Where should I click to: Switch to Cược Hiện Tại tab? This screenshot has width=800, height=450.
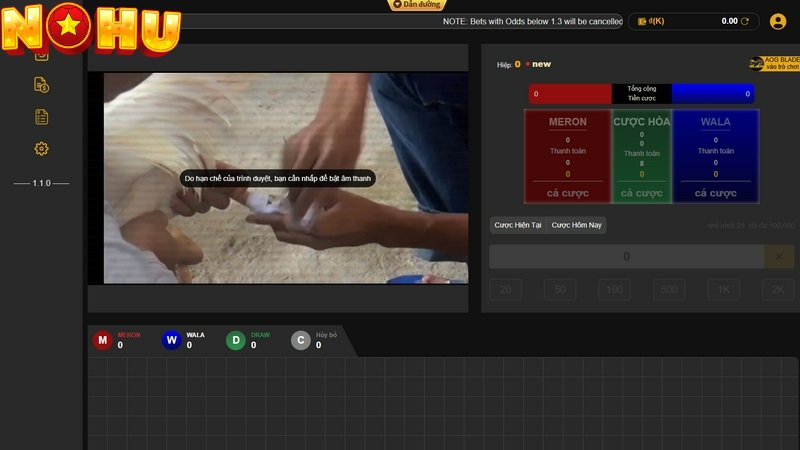pos(518,225)
